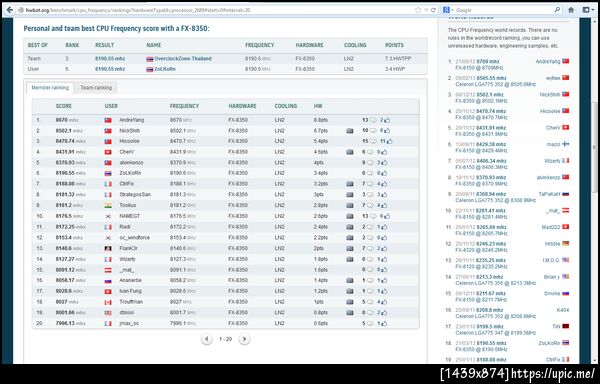600x384 pixels.
Task: Open the OverclockZone-Thailand team link
Action: point(183,59)
